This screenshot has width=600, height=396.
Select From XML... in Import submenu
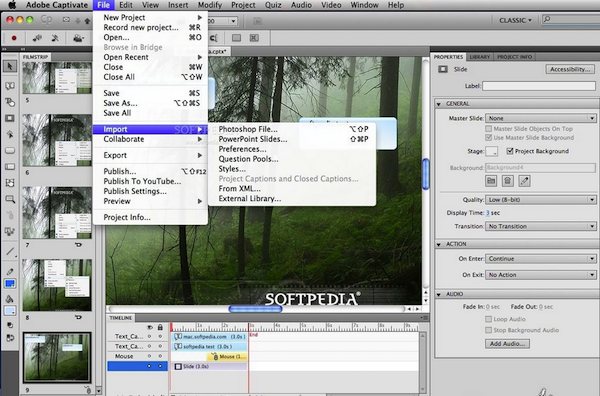tap(293, 189)
